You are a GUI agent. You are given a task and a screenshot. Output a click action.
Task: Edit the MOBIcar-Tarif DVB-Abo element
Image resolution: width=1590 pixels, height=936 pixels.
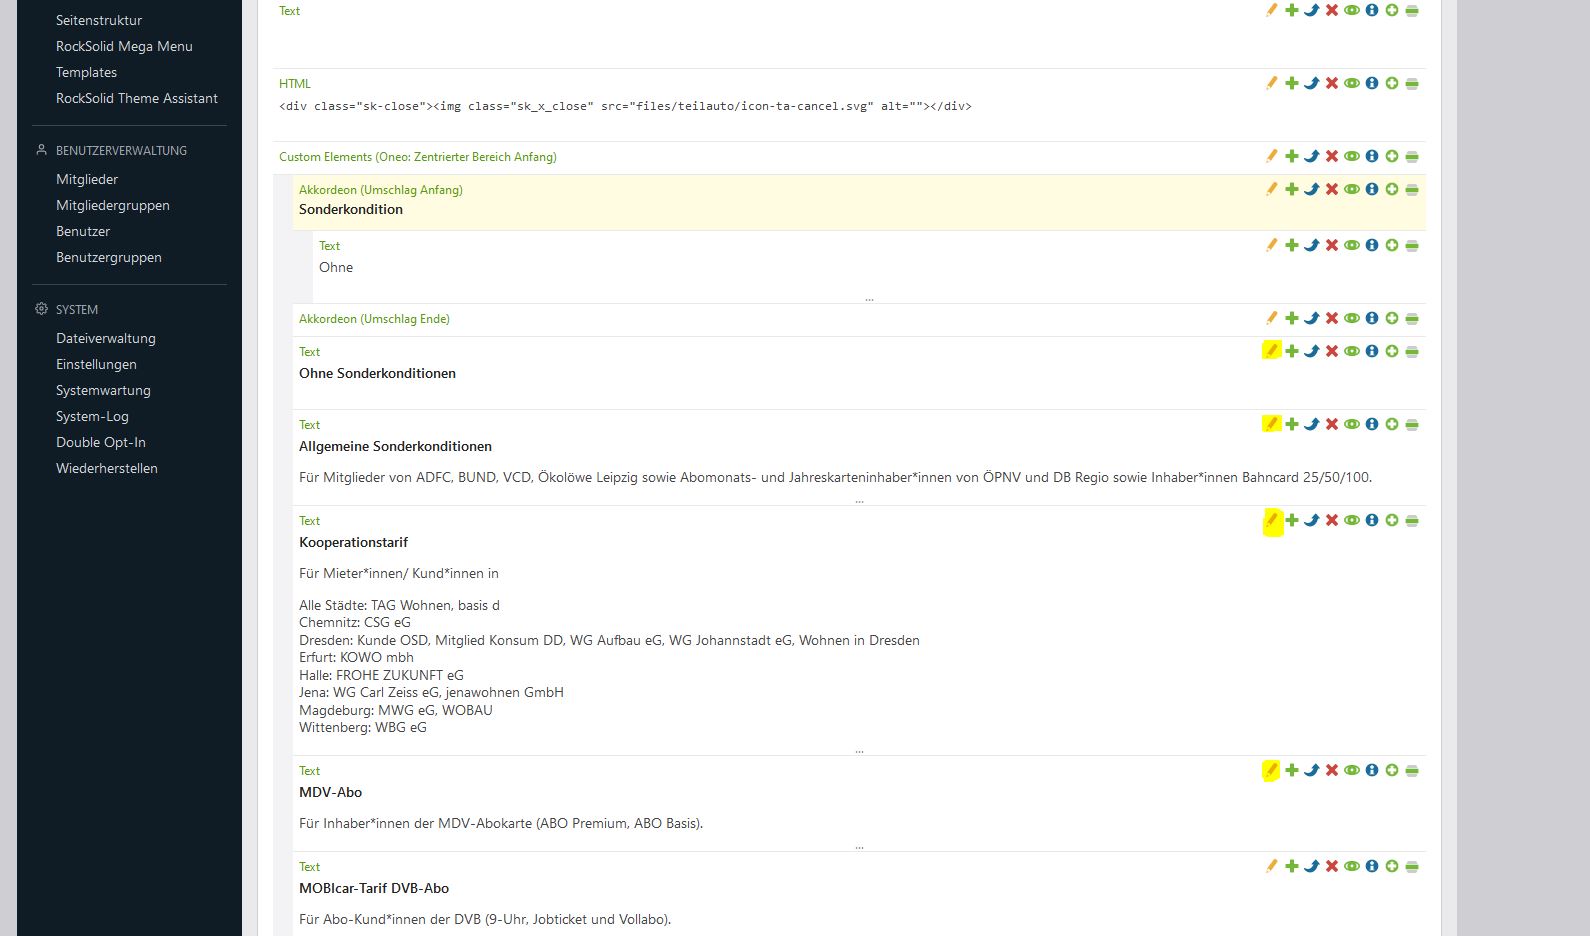[x=1271, y=867]
